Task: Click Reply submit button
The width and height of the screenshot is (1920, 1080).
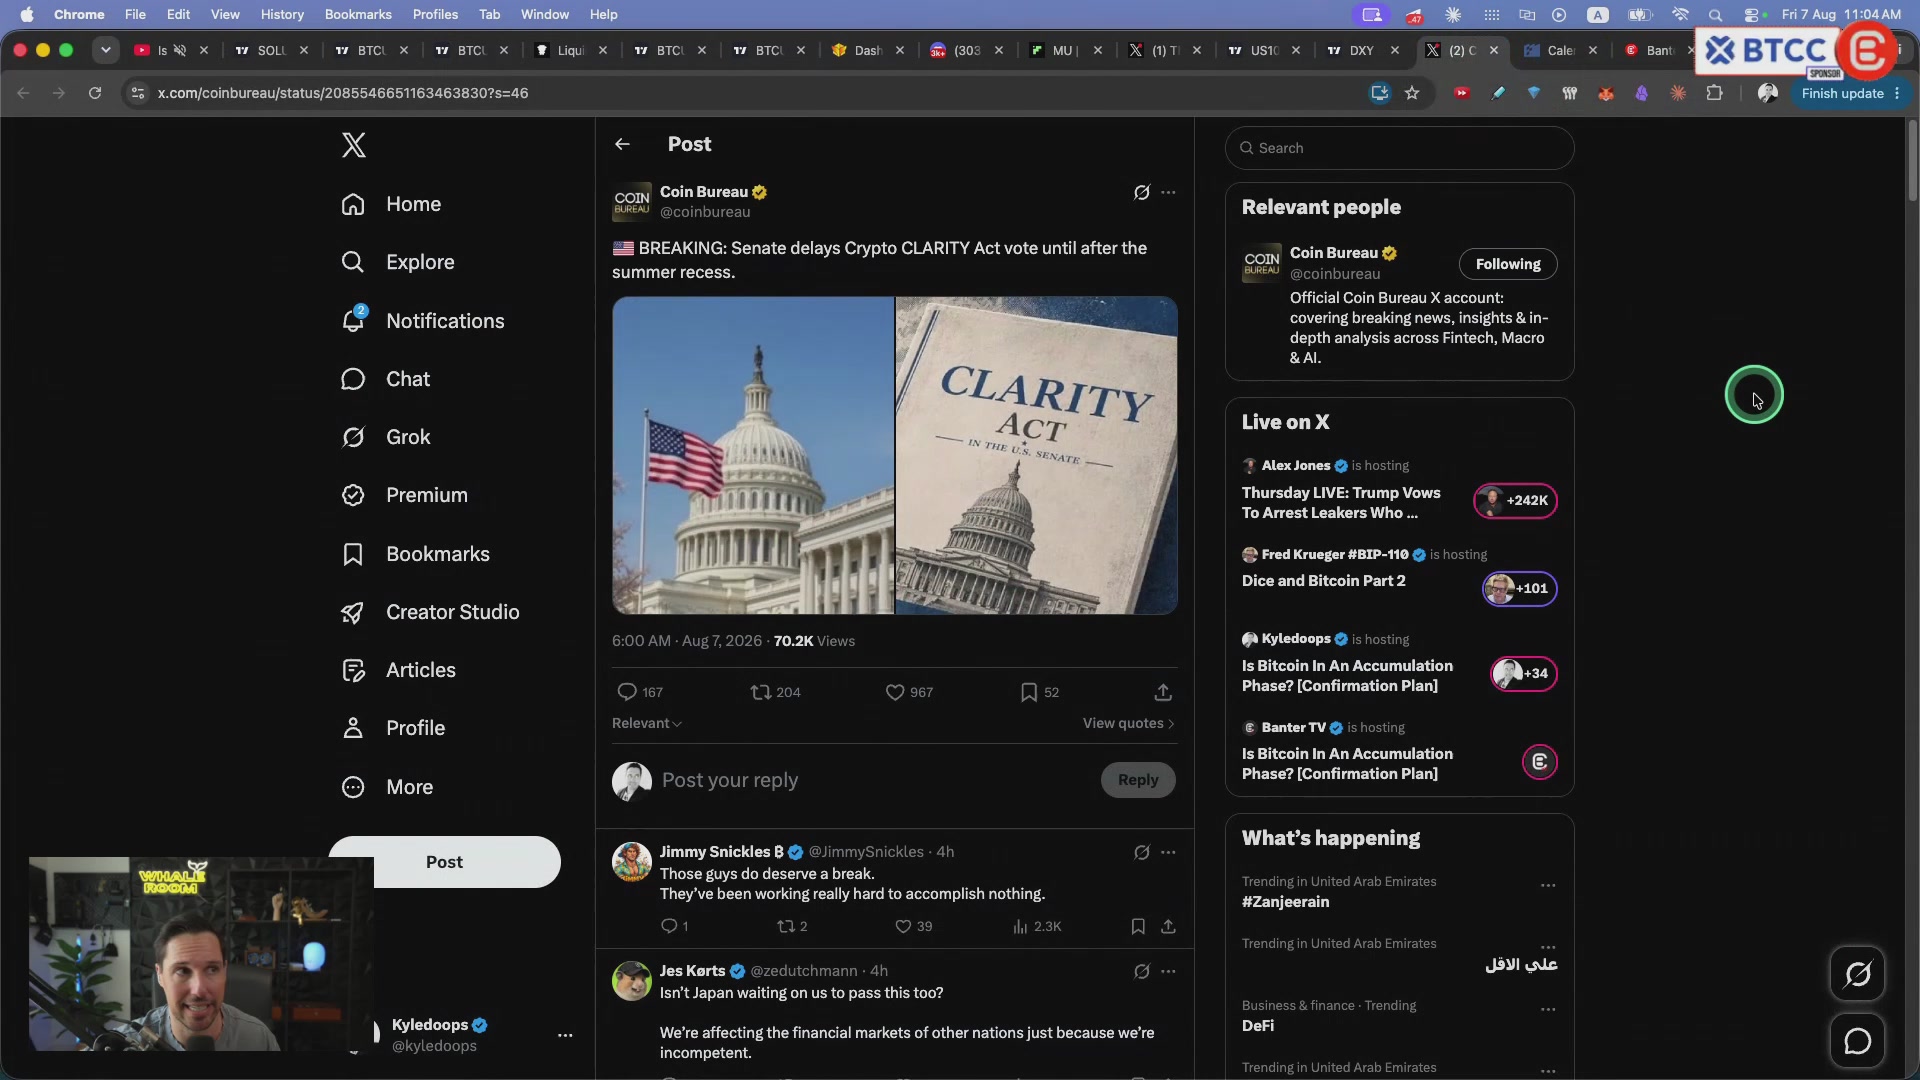Action: pos(1138,780)
